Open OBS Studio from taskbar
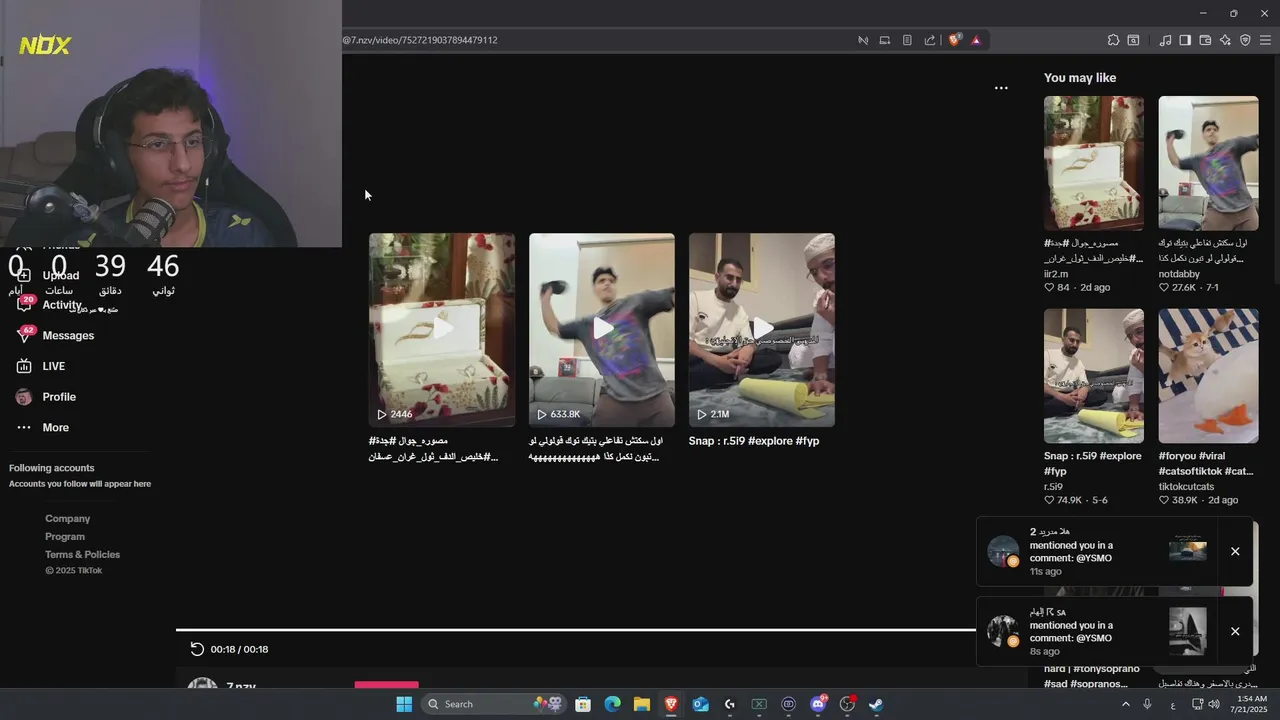The width and height of the screenshot is (1280, 720). click(x=847, y=704)
